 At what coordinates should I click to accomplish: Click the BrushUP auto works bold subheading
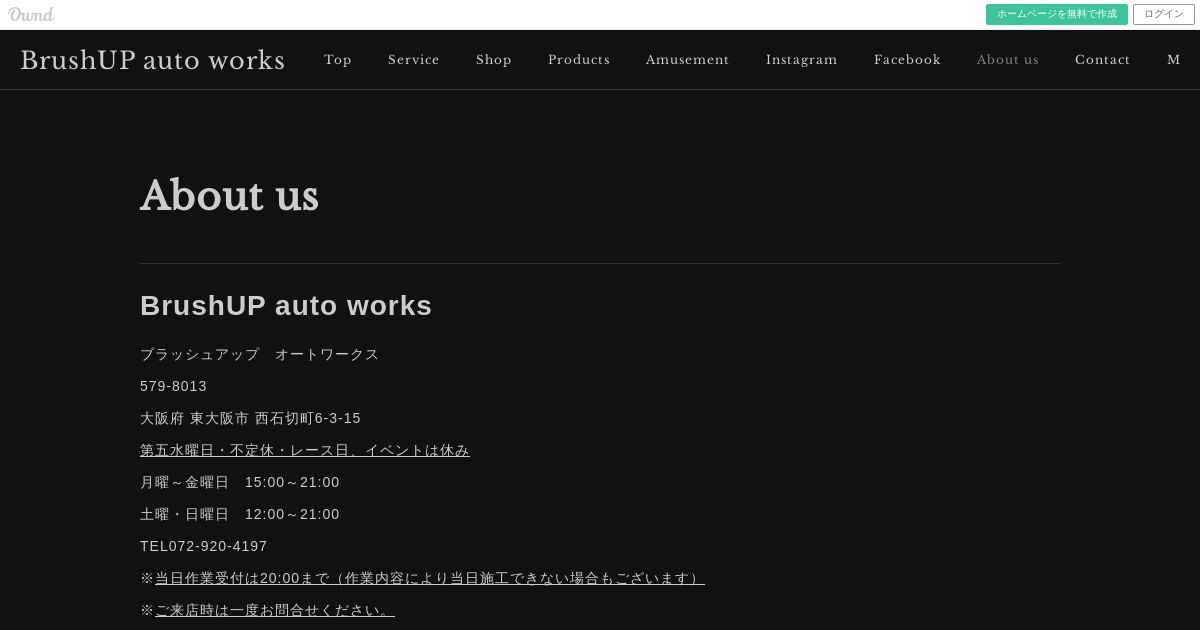pyautogui.click(x=286, y=306)
